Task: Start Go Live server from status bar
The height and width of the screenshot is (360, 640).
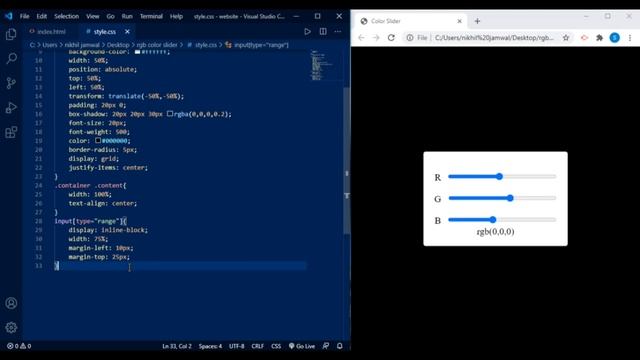Action: (302, 346)
